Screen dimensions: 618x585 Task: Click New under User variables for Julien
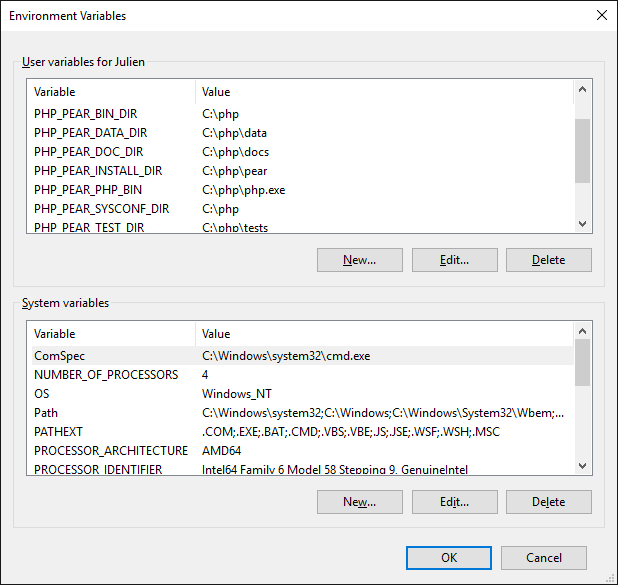[x=360, y=260]
